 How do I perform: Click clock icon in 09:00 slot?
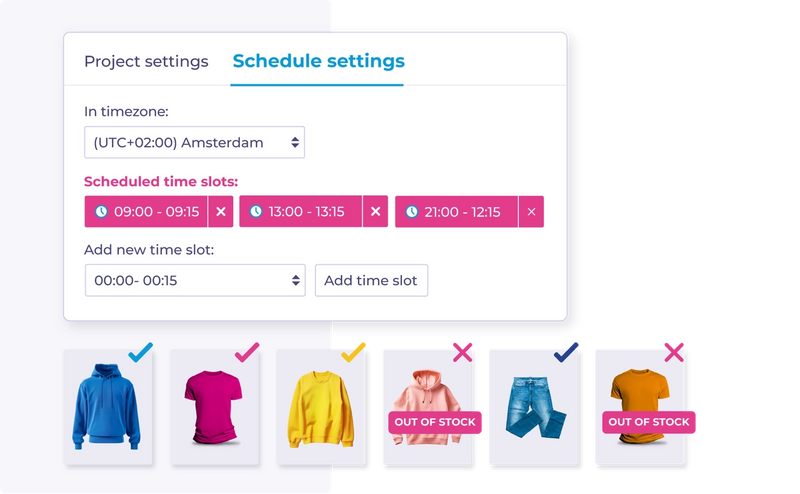101,211
